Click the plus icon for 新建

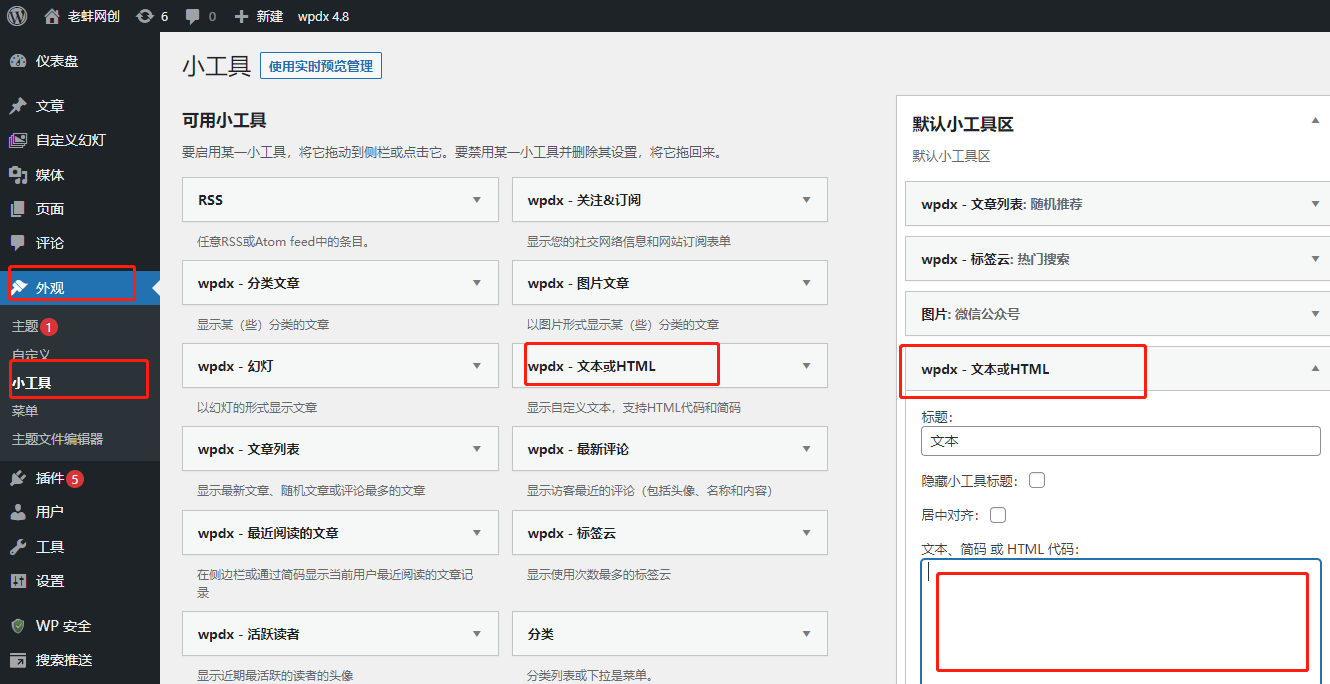241,16
